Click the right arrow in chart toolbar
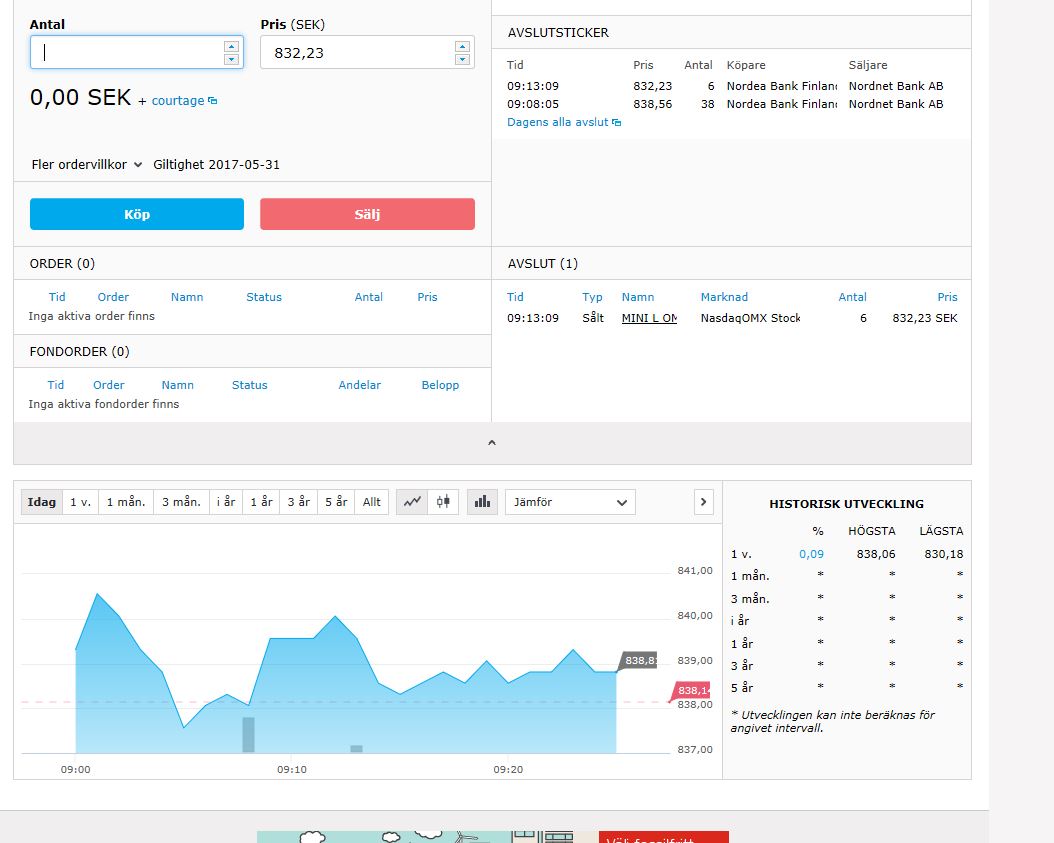The height and width of the screenshot is (843, 1054). tap(704, 502)
